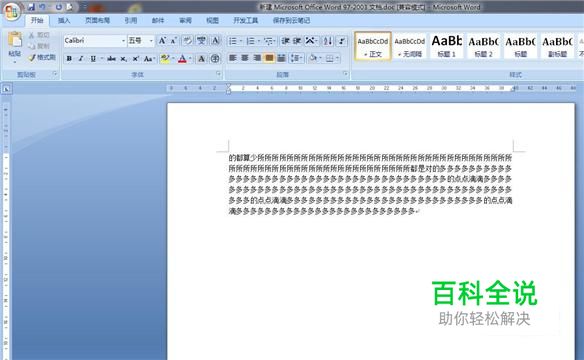The image size is (584, 360).
Task: Copy the selected text
Action: click(x=39, y=46)
